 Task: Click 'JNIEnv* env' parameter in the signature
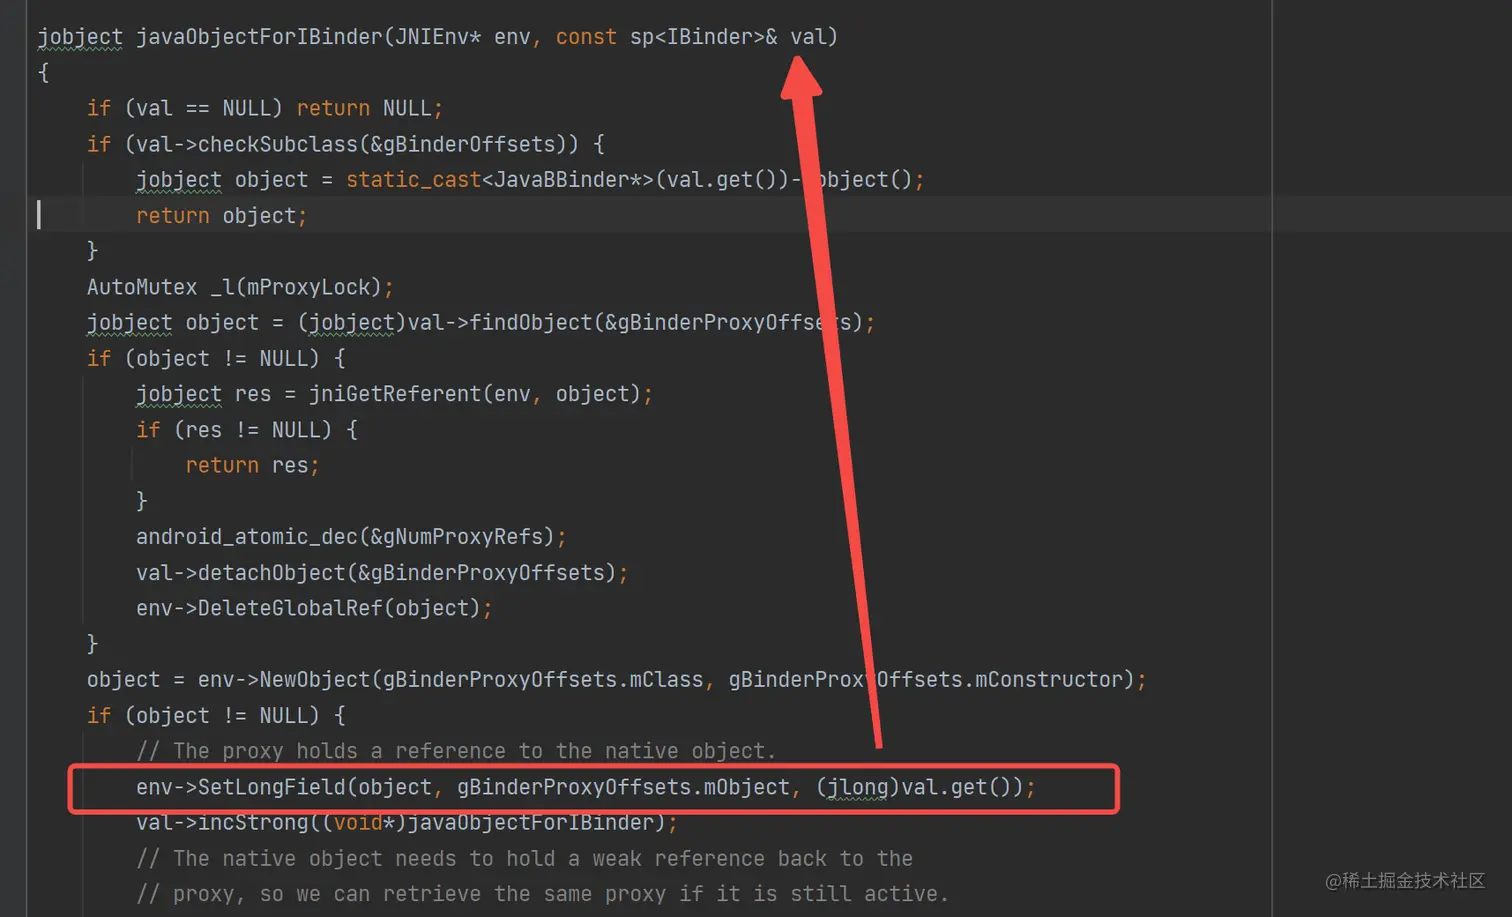coord(462,37)
